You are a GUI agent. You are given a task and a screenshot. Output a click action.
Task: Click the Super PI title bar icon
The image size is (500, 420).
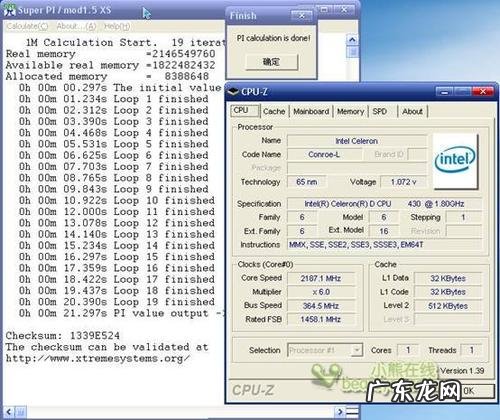point(9,10)
